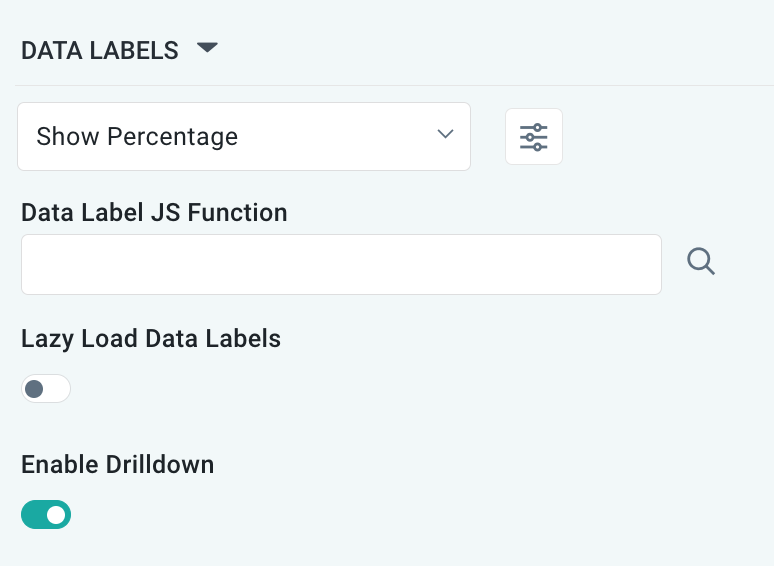This screenshot has height=566, width=774.
Task: Adjust data label options via sliders button
Action: pyautogui.click(x=534, y=137)
